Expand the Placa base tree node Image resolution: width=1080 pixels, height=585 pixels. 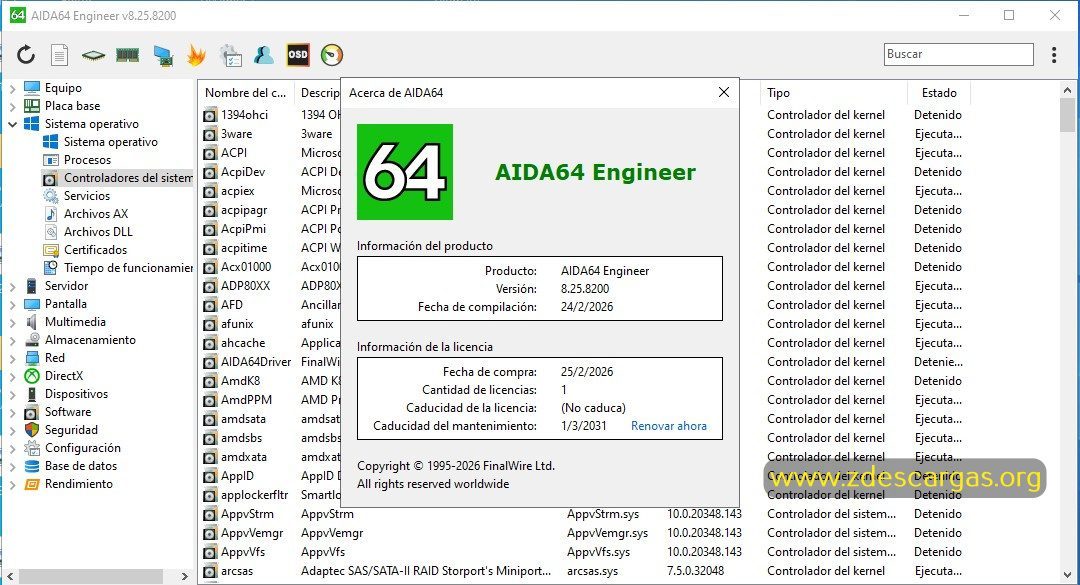click(12, 106)
